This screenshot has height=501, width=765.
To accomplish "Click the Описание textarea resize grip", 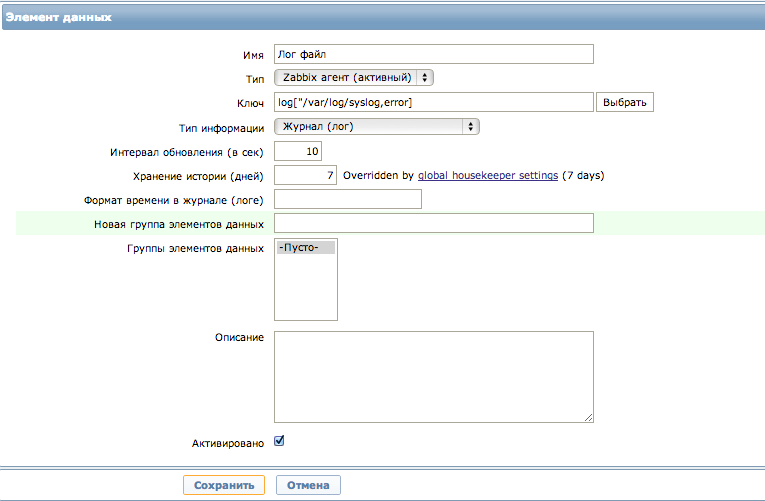I will tap(588, 417).
